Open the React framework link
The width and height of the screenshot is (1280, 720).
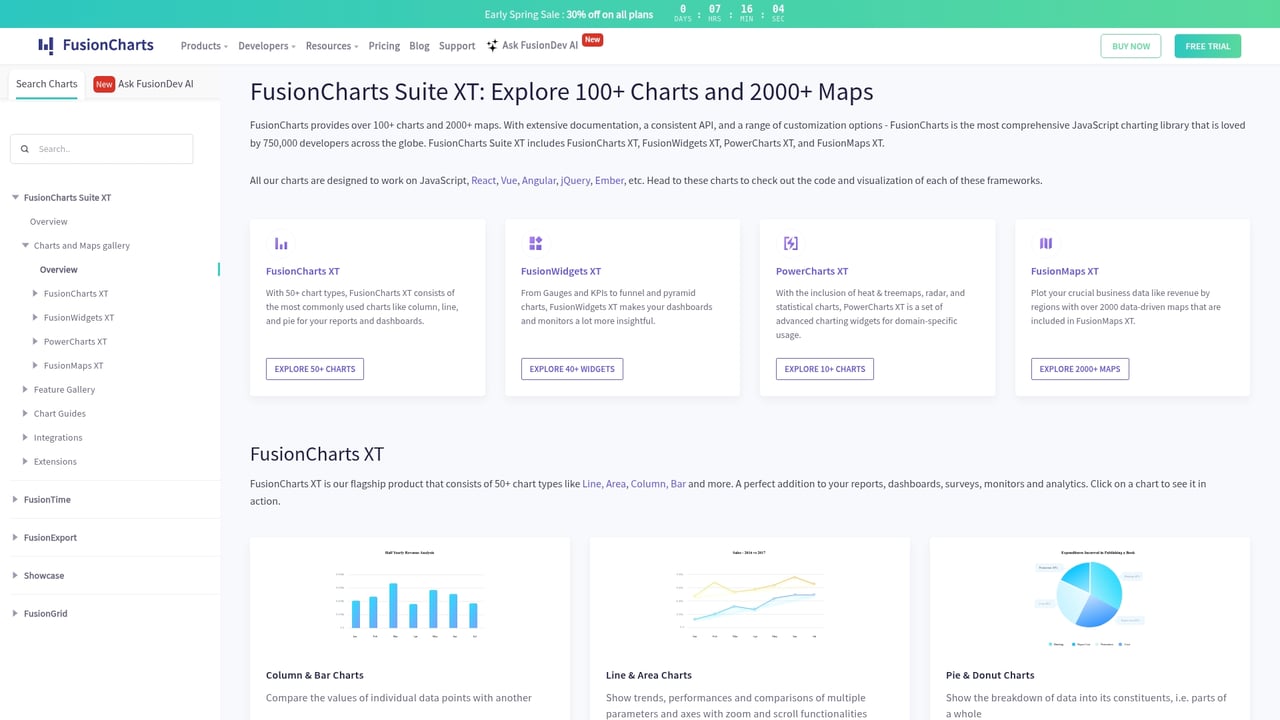click(483, 180)
